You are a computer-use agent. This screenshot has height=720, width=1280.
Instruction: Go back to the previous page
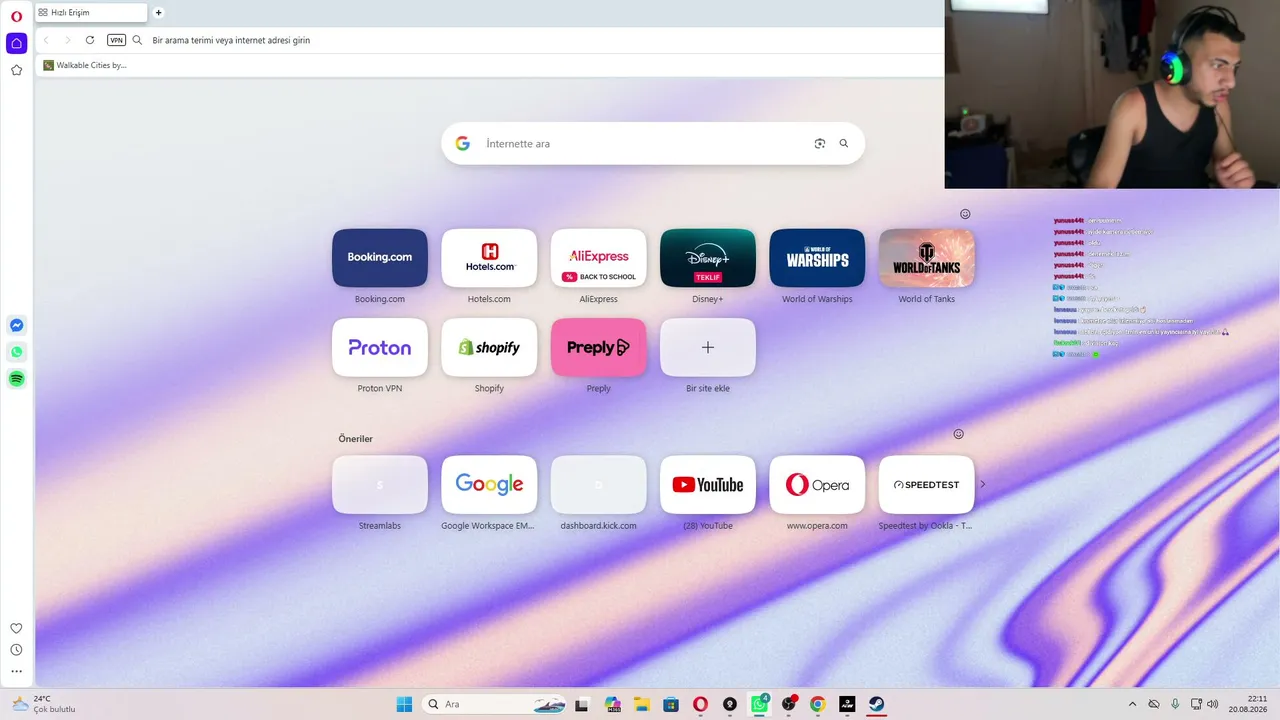click(x=46, y=40)
